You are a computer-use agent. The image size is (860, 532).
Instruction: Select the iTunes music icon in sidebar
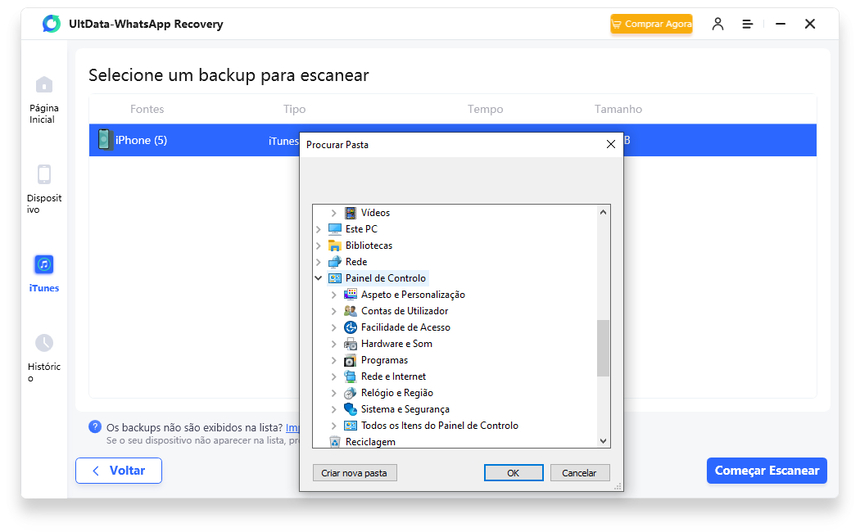(44, 264)
